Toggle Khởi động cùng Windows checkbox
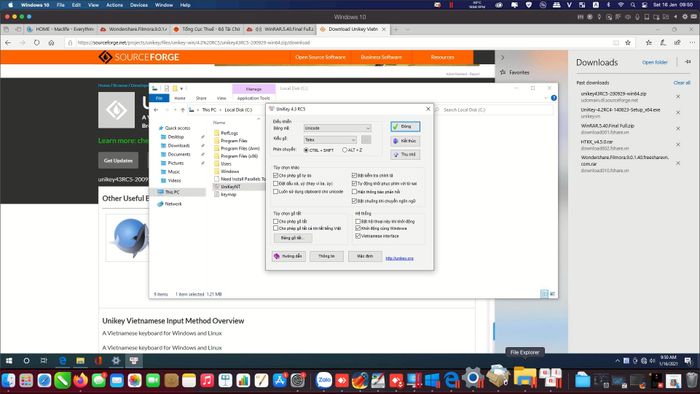Viewport: 700px width, 394px height. (x=358, y=228)
